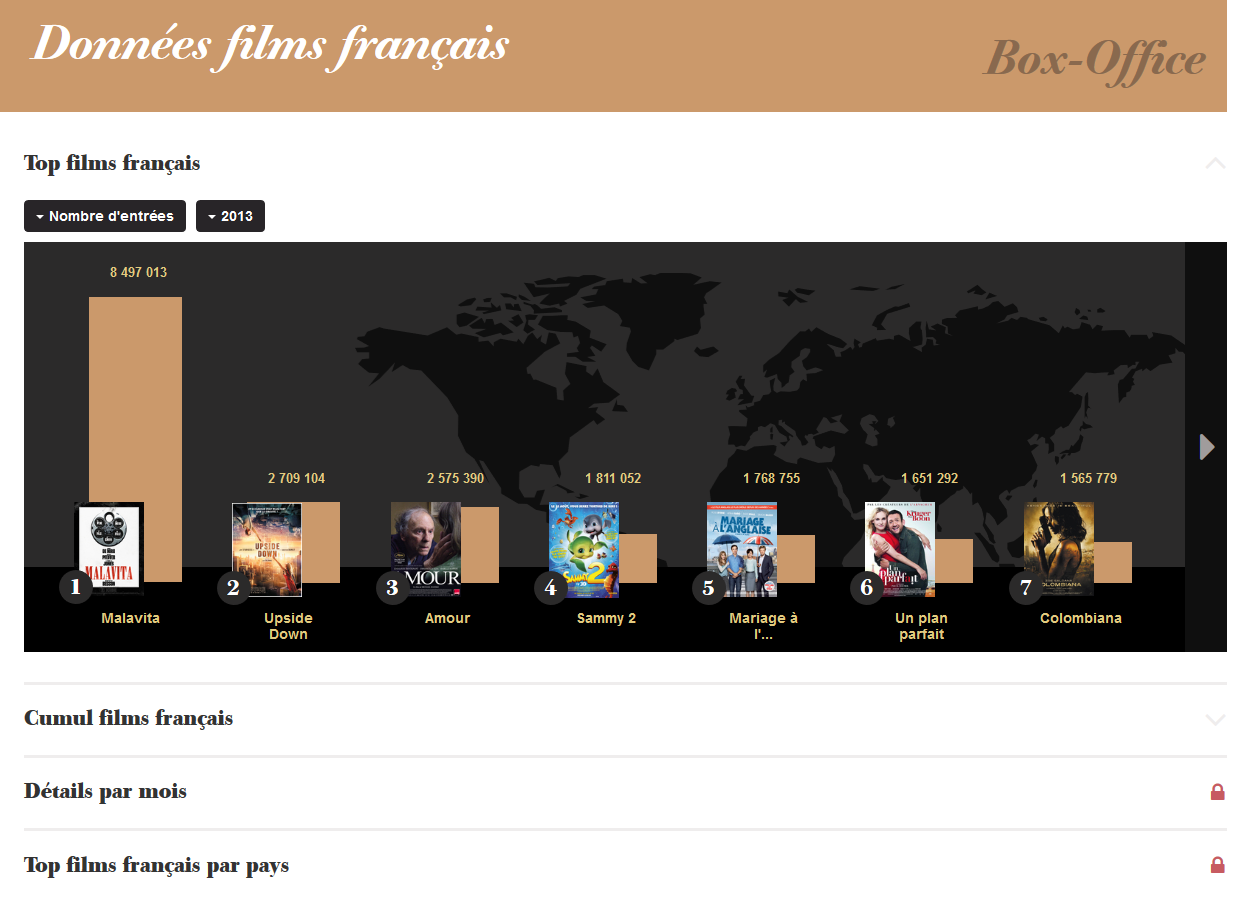Screen dimensions: 1248x901
Task: Expand the Cumul films français section
Action: (1214, 719)
